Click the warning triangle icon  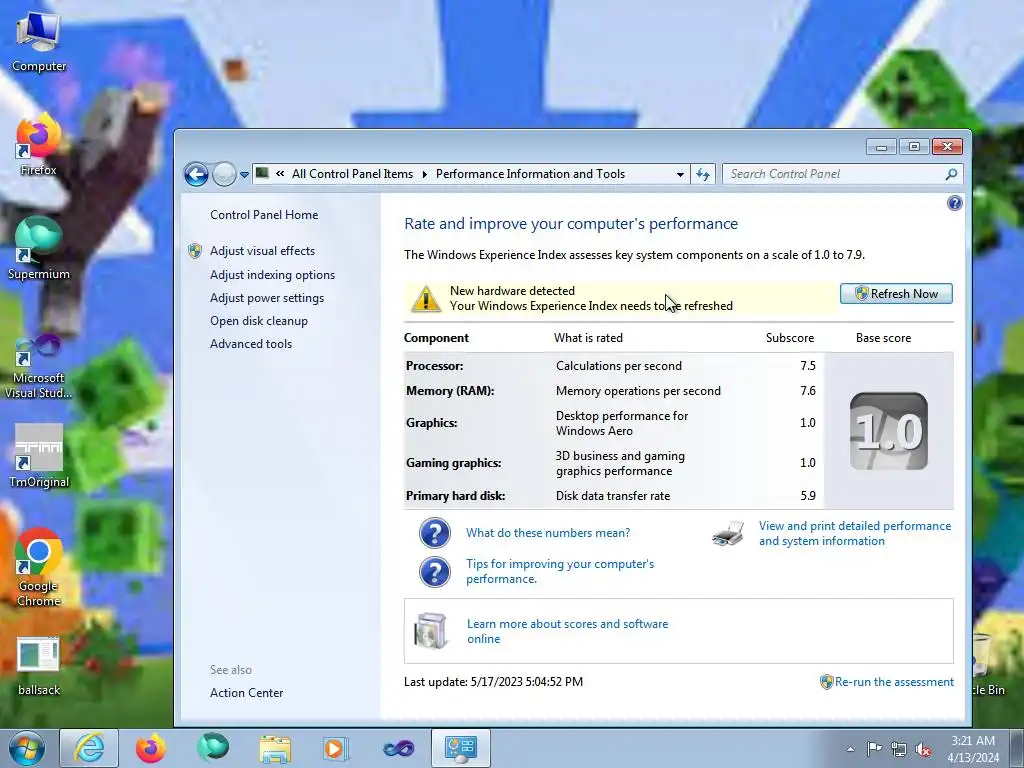[x=425, y=298]
